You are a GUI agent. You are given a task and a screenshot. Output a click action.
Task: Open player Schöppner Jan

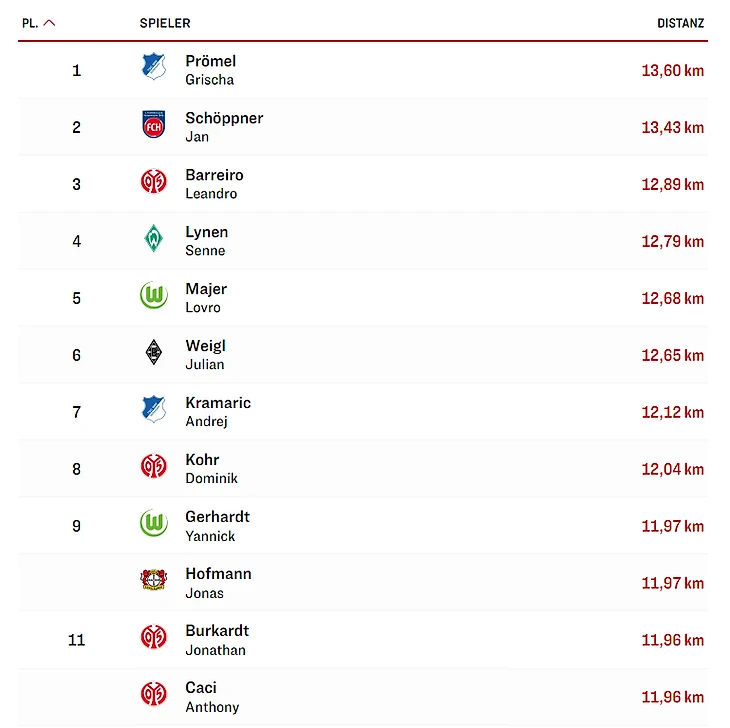click(224, 127)
